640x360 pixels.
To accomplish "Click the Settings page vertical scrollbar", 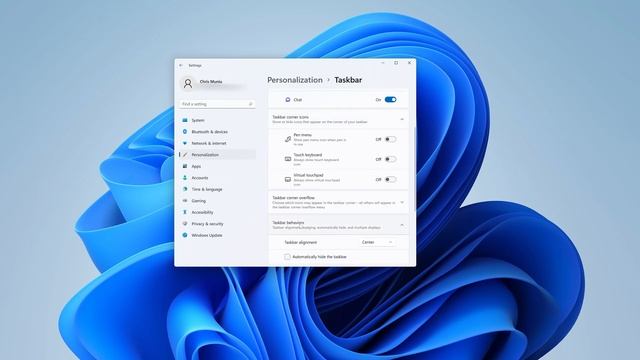I will pyautogui.click(x=415, y=169).
